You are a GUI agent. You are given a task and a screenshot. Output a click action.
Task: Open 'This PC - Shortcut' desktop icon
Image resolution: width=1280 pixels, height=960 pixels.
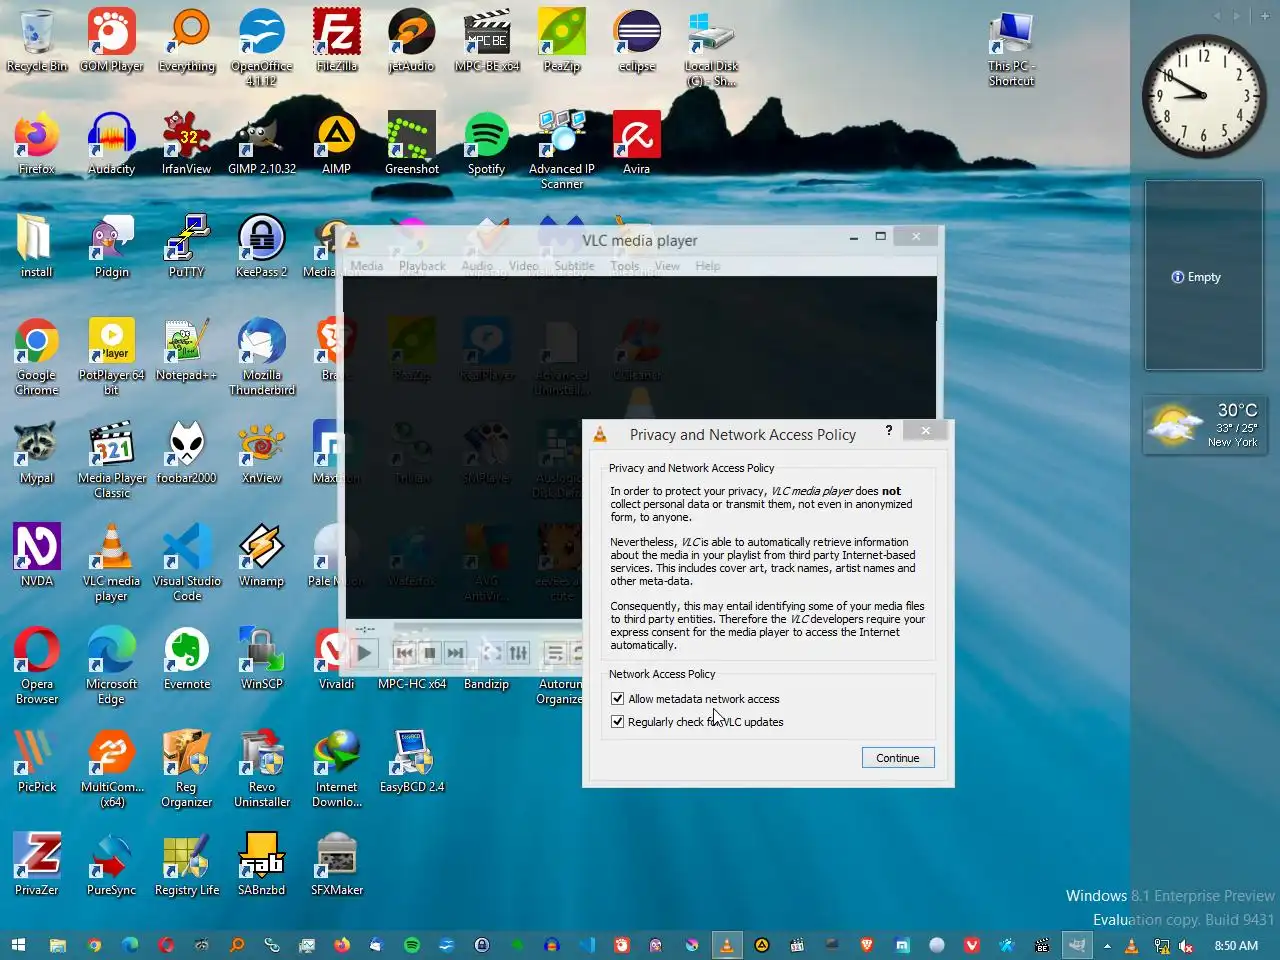coord(1011,48)
